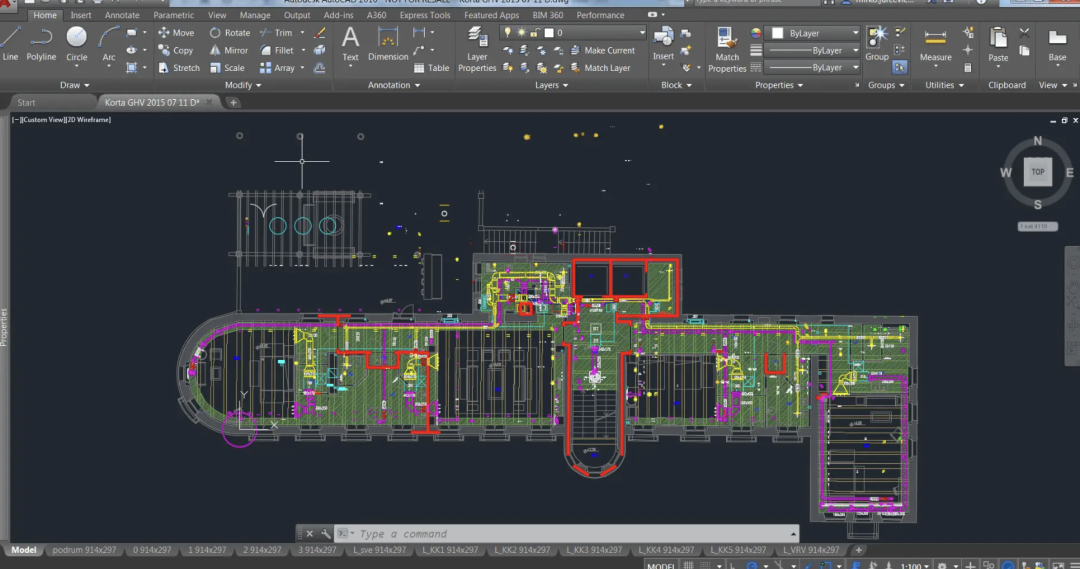This screenshot has width=1080, height=569.
Task: Click Make Current layer button
Action: [608, 50]
